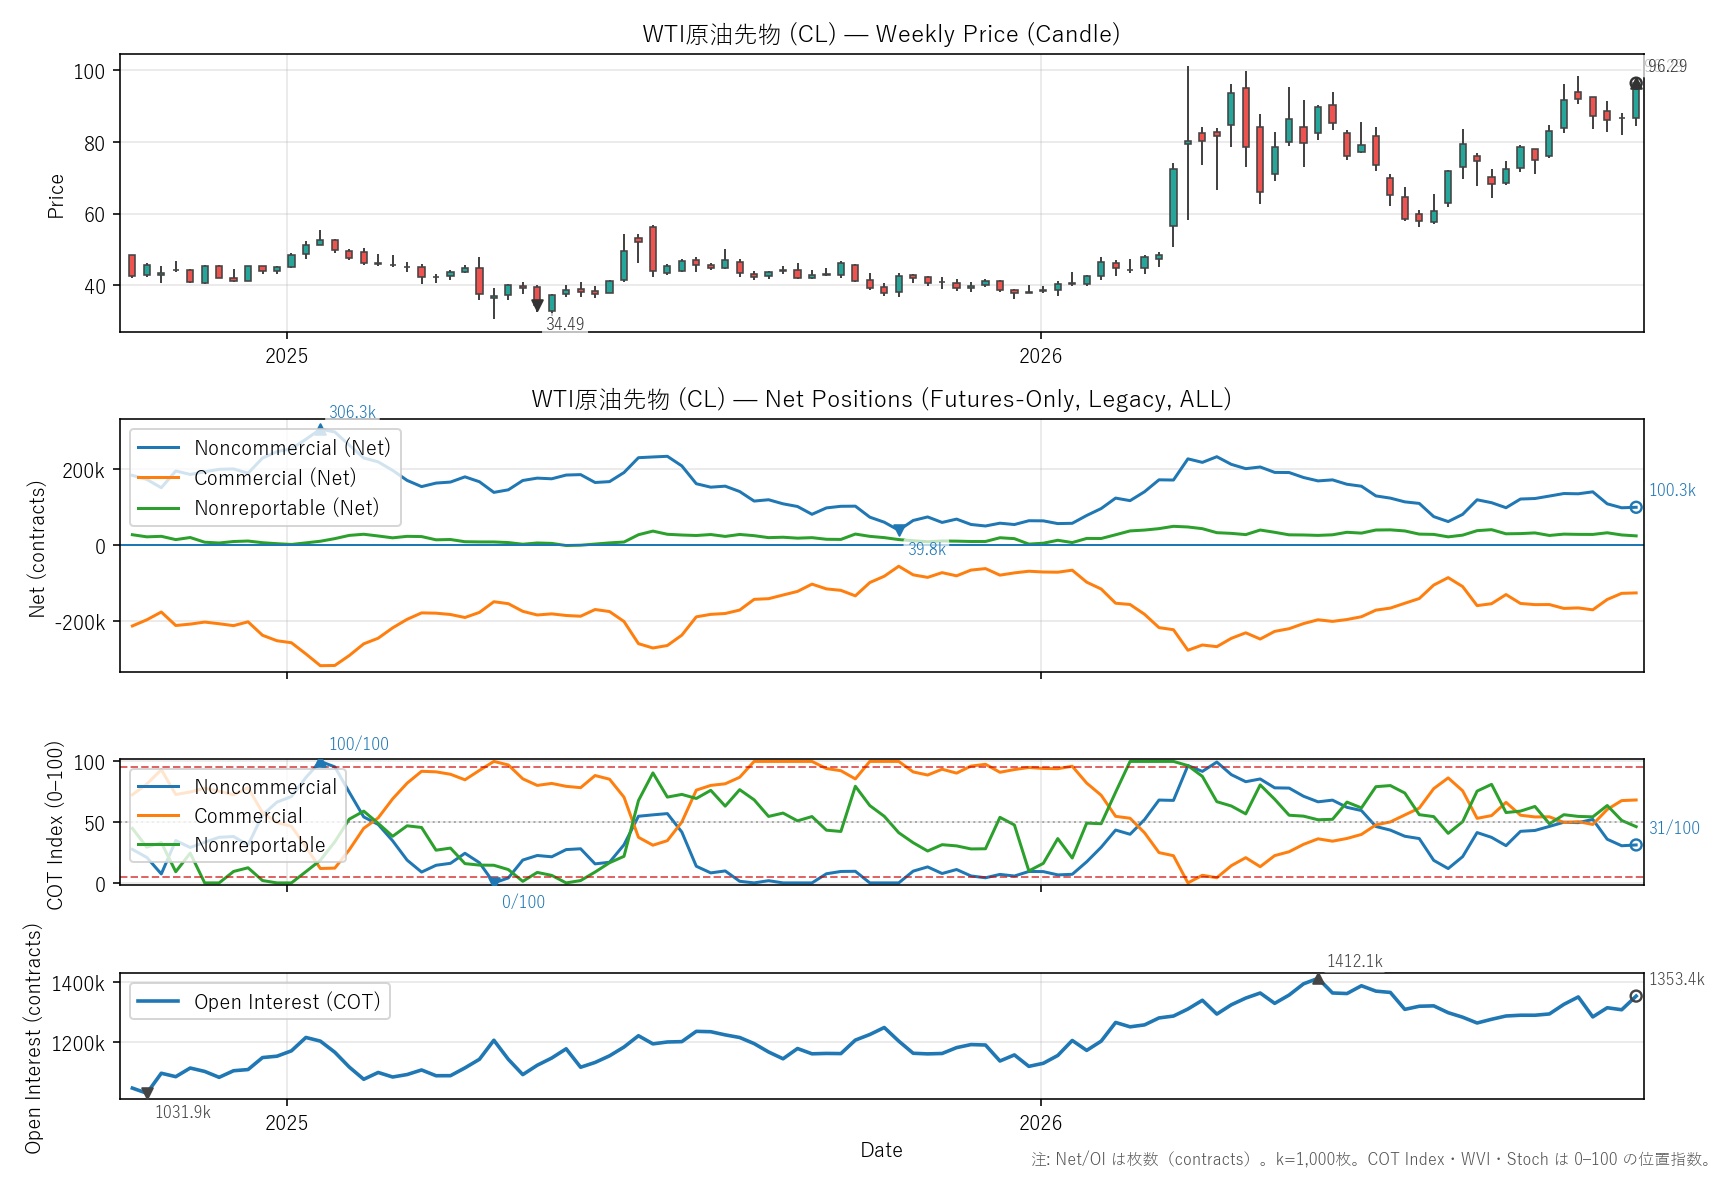1728x1180 pixels.
Task: Click the 1031.9k open interest low label
Action: (x=183, y=1112)
